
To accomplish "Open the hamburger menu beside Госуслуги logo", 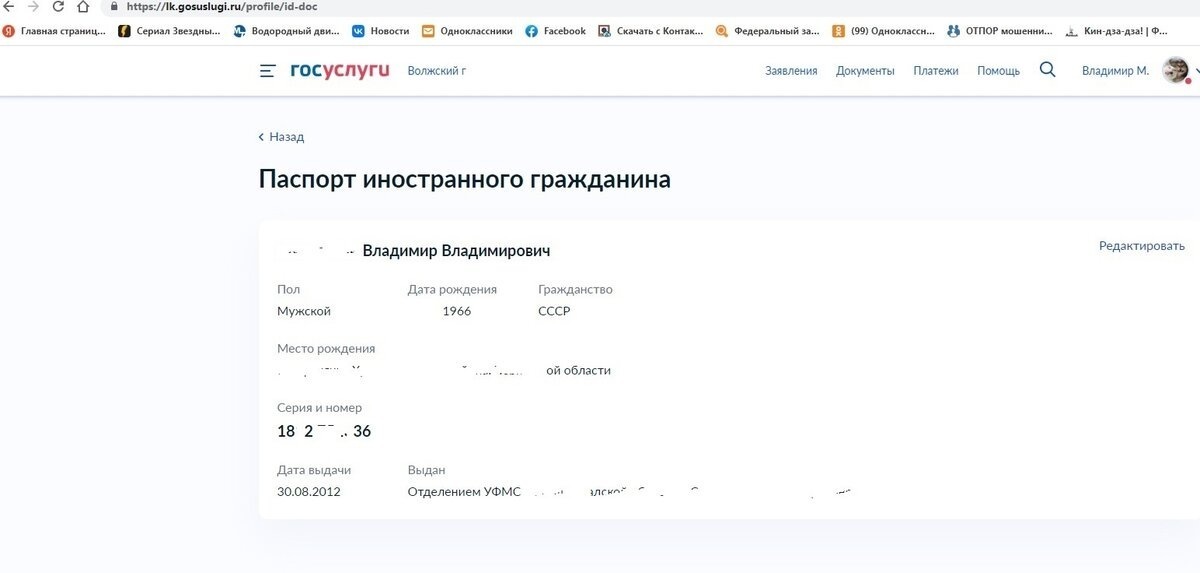I will (x=267, y=71).
